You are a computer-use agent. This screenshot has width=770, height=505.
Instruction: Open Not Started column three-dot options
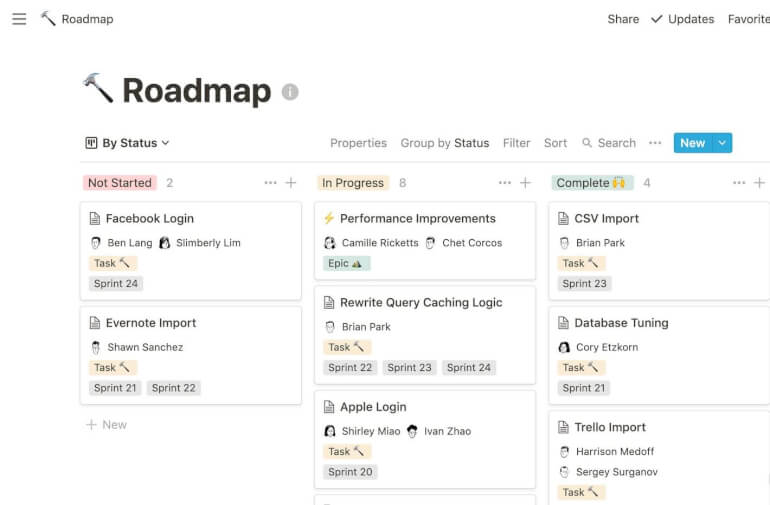coord(270,183)
